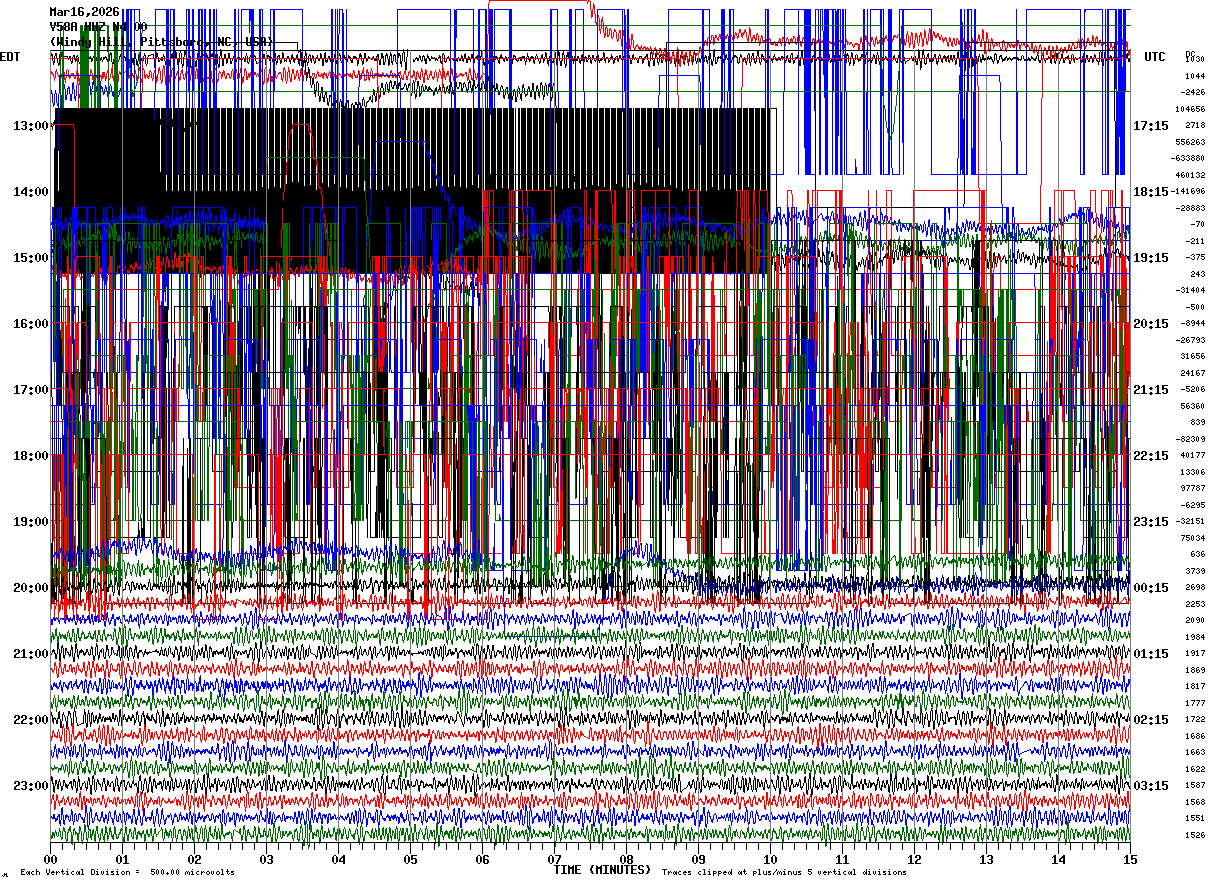
Task: Click minute tick label 13
Action: click(x=986, y=859)
